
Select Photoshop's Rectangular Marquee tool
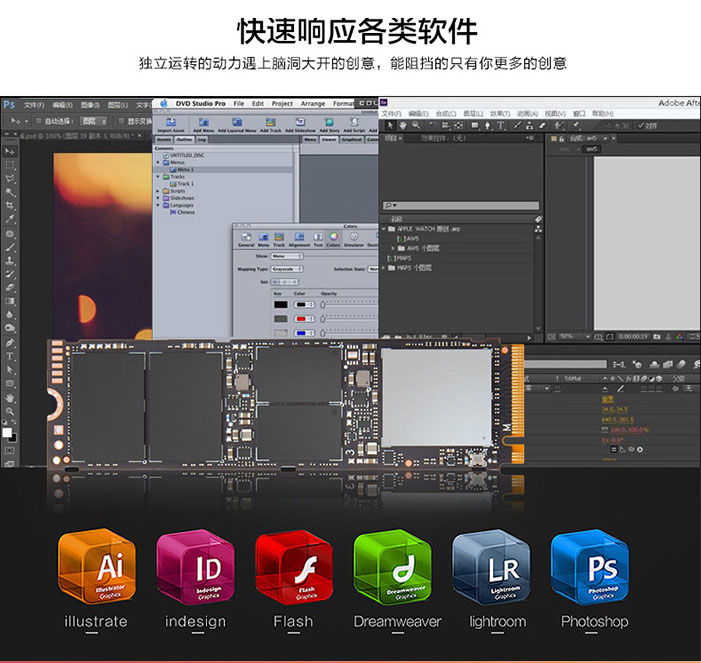point(9,165)
